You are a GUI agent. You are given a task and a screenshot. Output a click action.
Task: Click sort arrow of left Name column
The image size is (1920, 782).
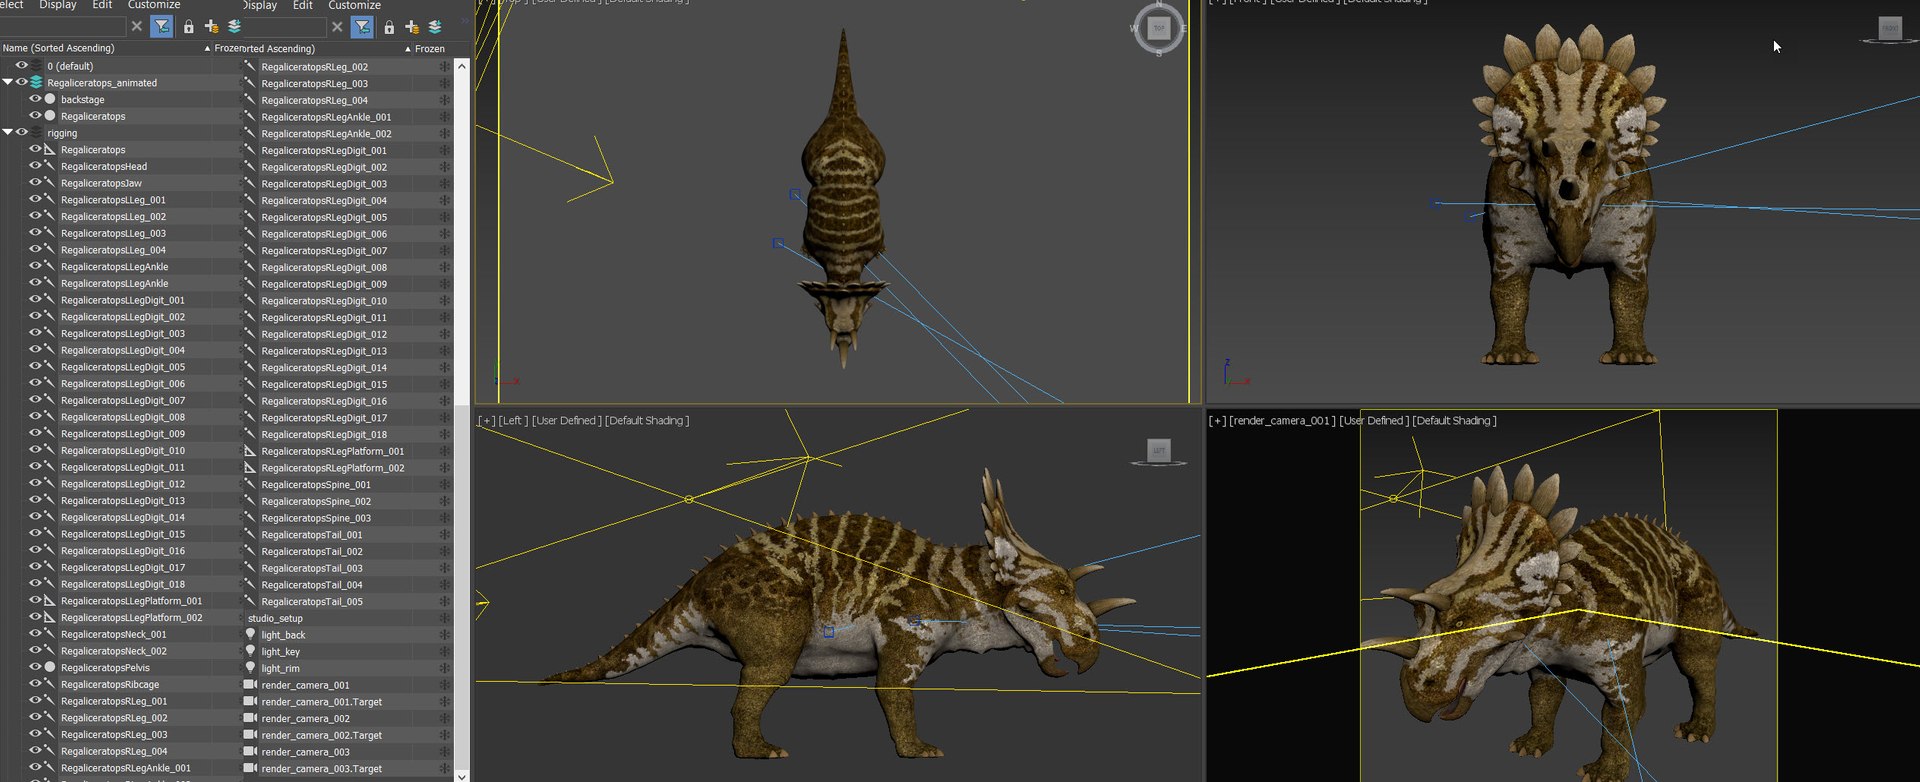click(x=207, y=48)
